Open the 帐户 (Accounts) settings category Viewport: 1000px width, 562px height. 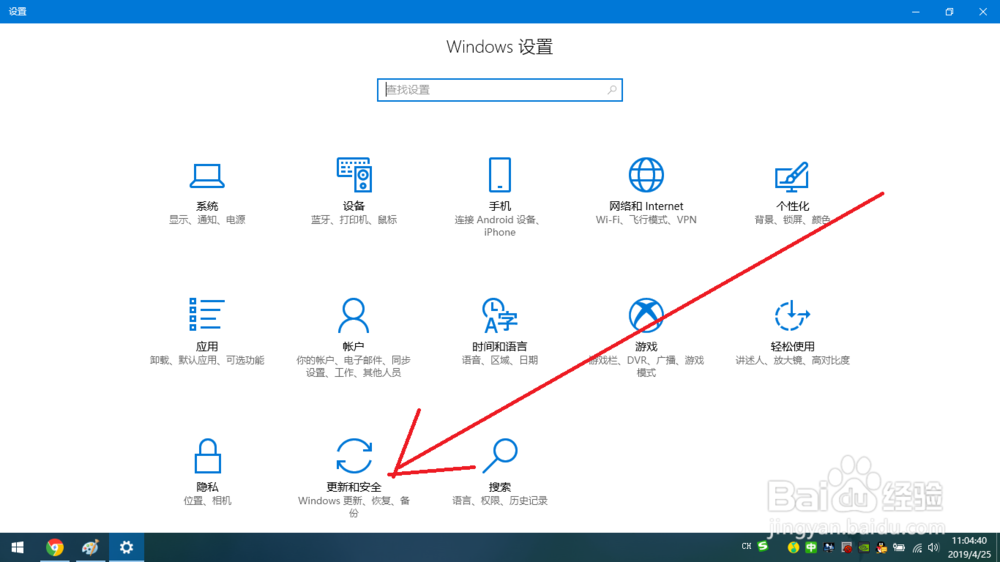tap(353, 338)
